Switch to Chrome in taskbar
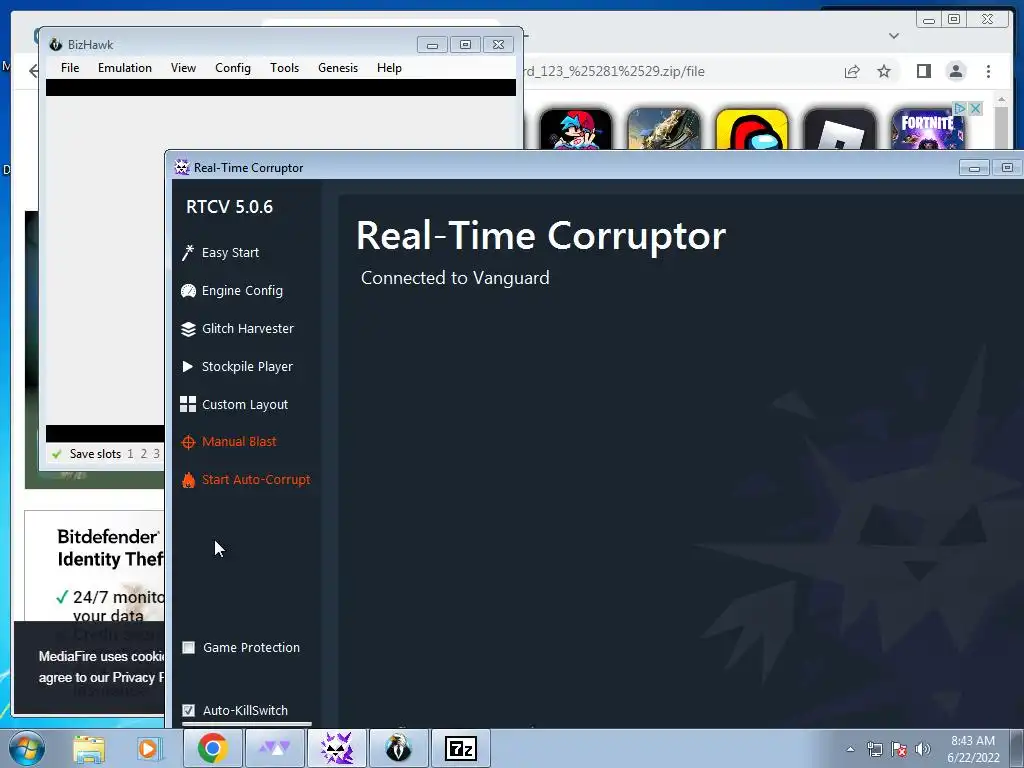This screenshot has height=768, width=1024. point(212,748)
